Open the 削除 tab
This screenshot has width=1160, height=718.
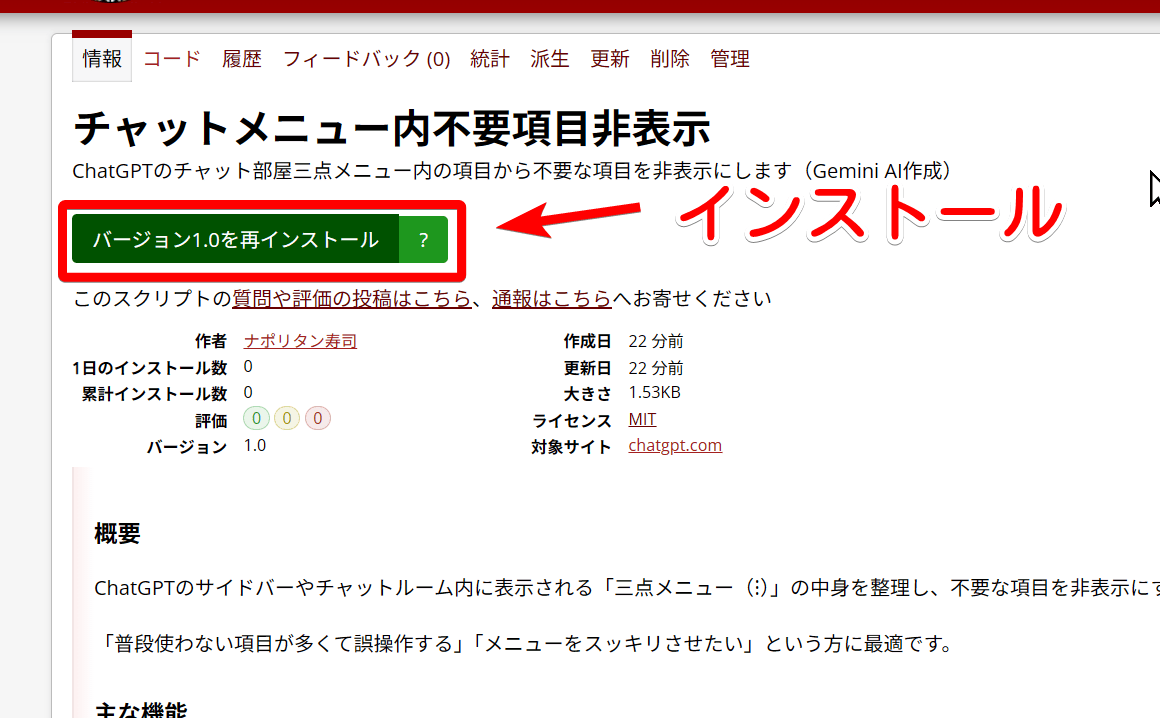tap(670, 59)
